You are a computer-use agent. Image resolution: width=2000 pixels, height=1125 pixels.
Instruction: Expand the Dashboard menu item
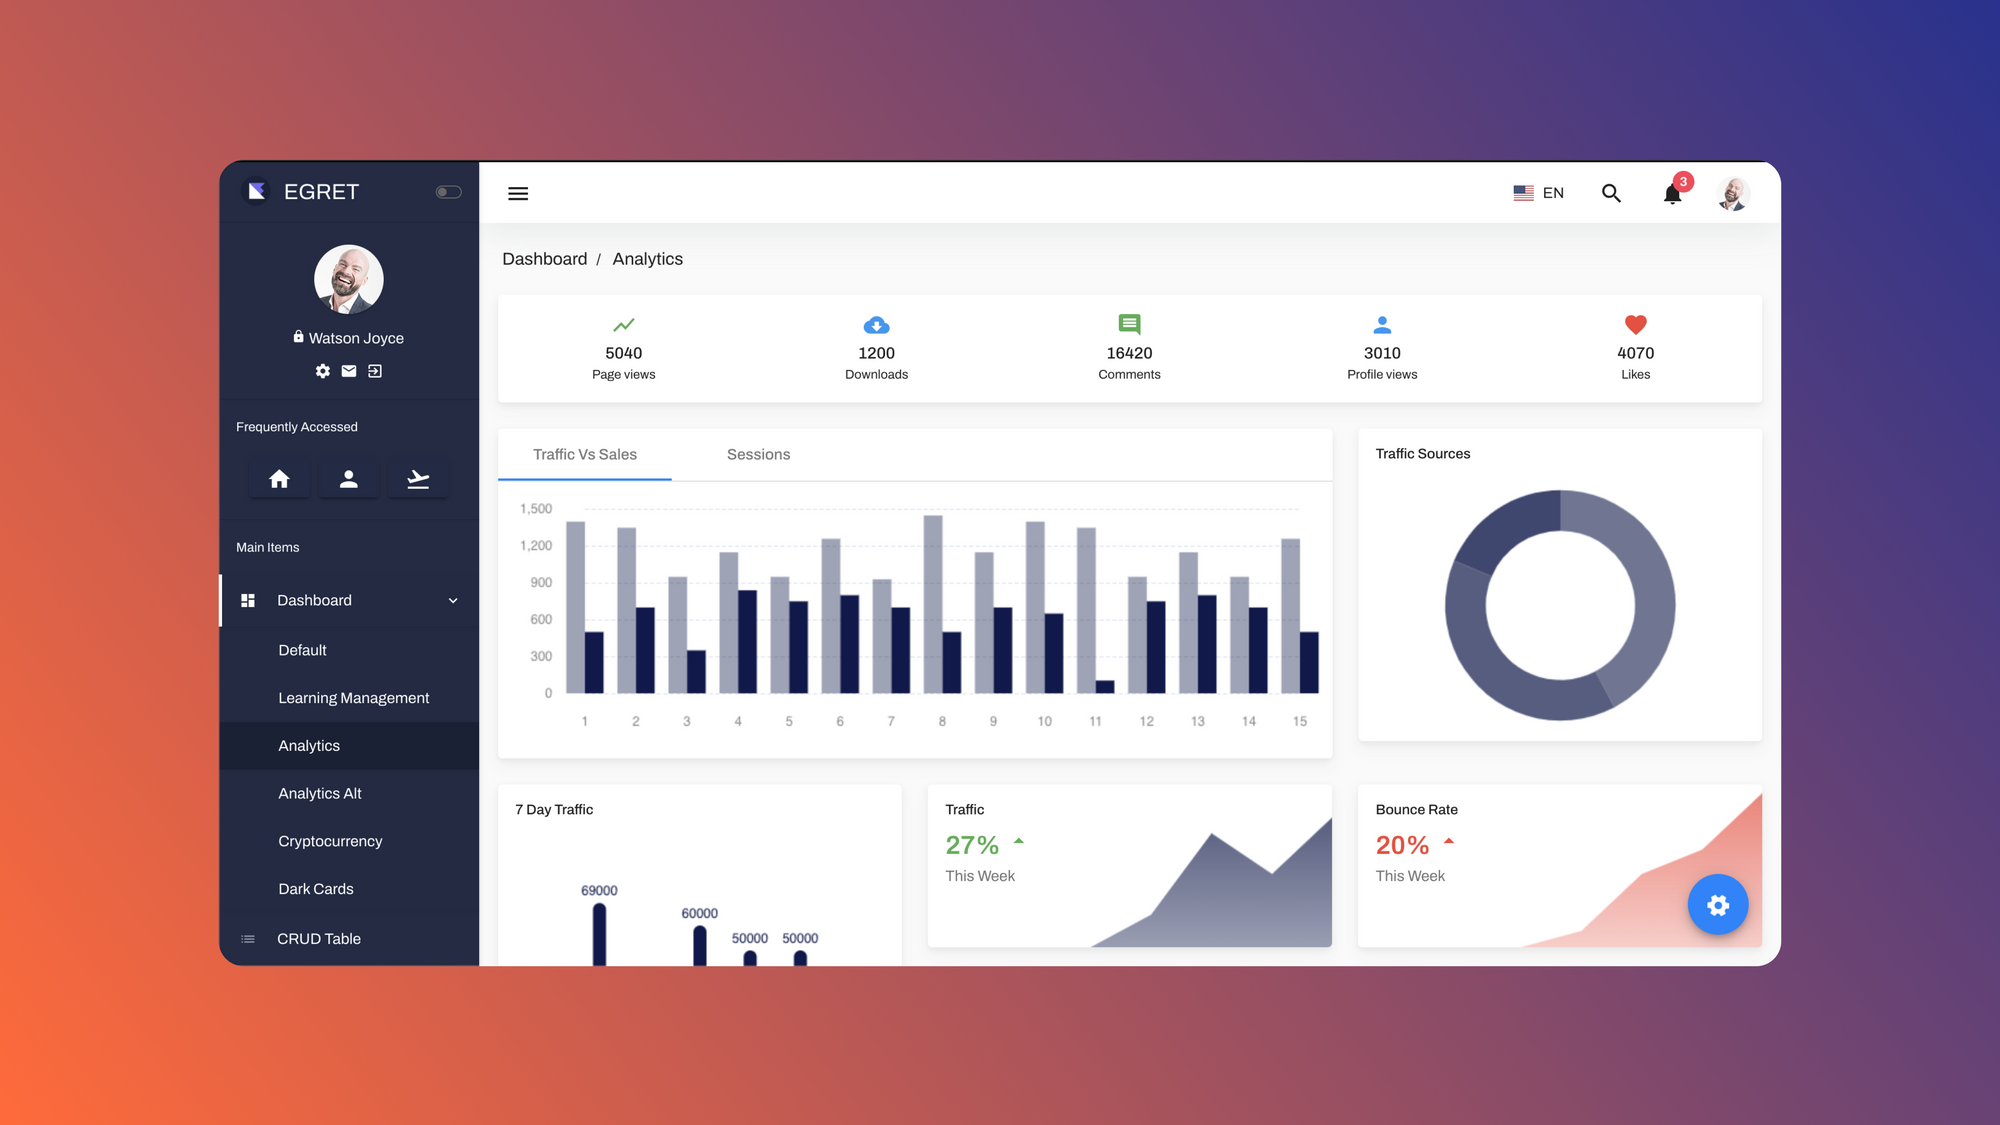click(x=451, y=600)
